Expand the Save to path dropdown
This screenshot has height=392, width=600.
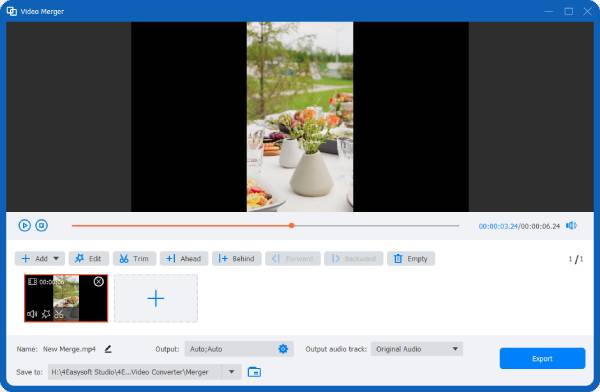point(232,372)
